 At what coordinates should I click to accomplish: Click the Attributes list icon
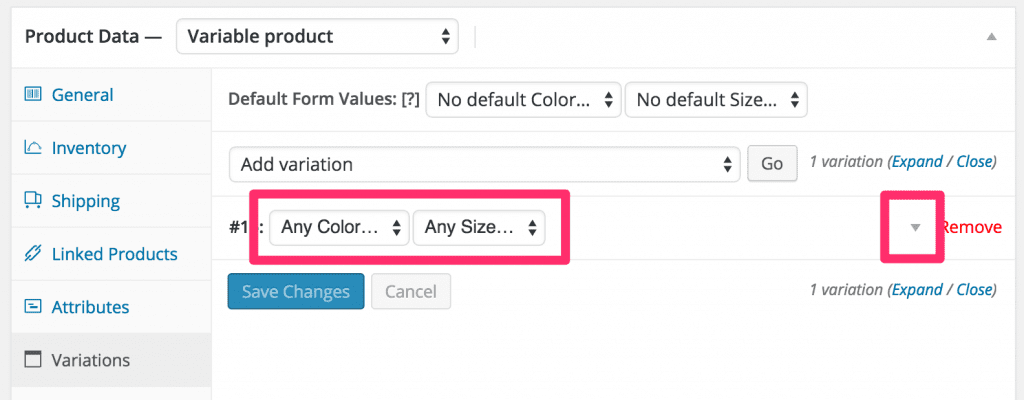click(33, 307)
